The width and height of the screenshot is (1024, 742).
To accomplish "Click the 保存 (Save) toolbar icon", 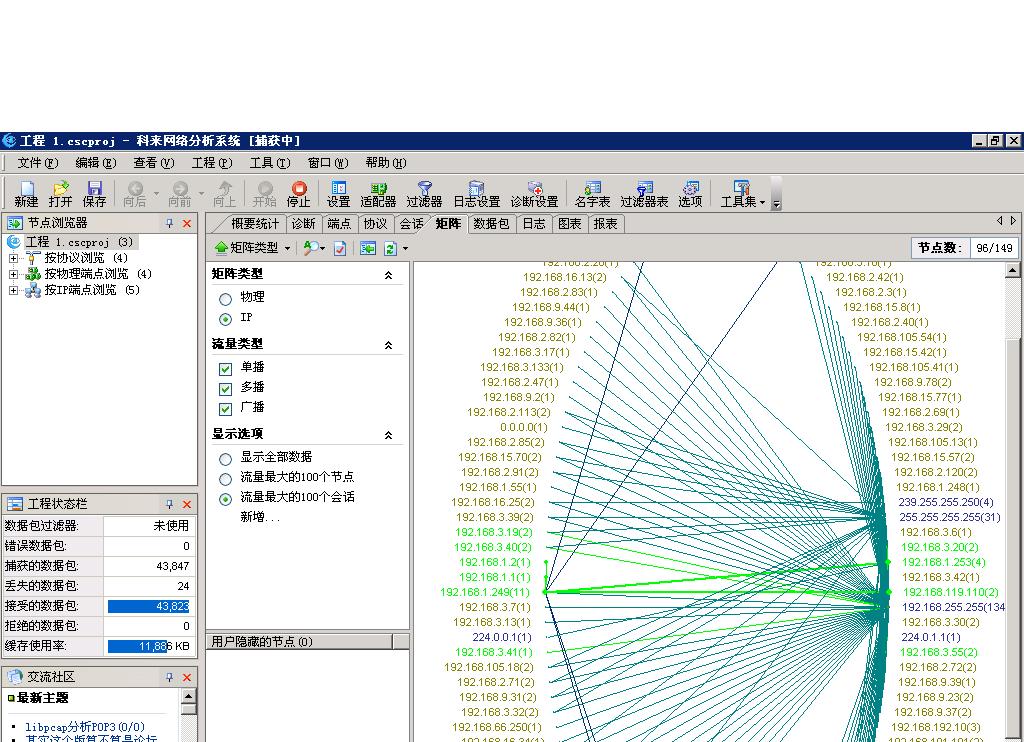I will [94, 193].
